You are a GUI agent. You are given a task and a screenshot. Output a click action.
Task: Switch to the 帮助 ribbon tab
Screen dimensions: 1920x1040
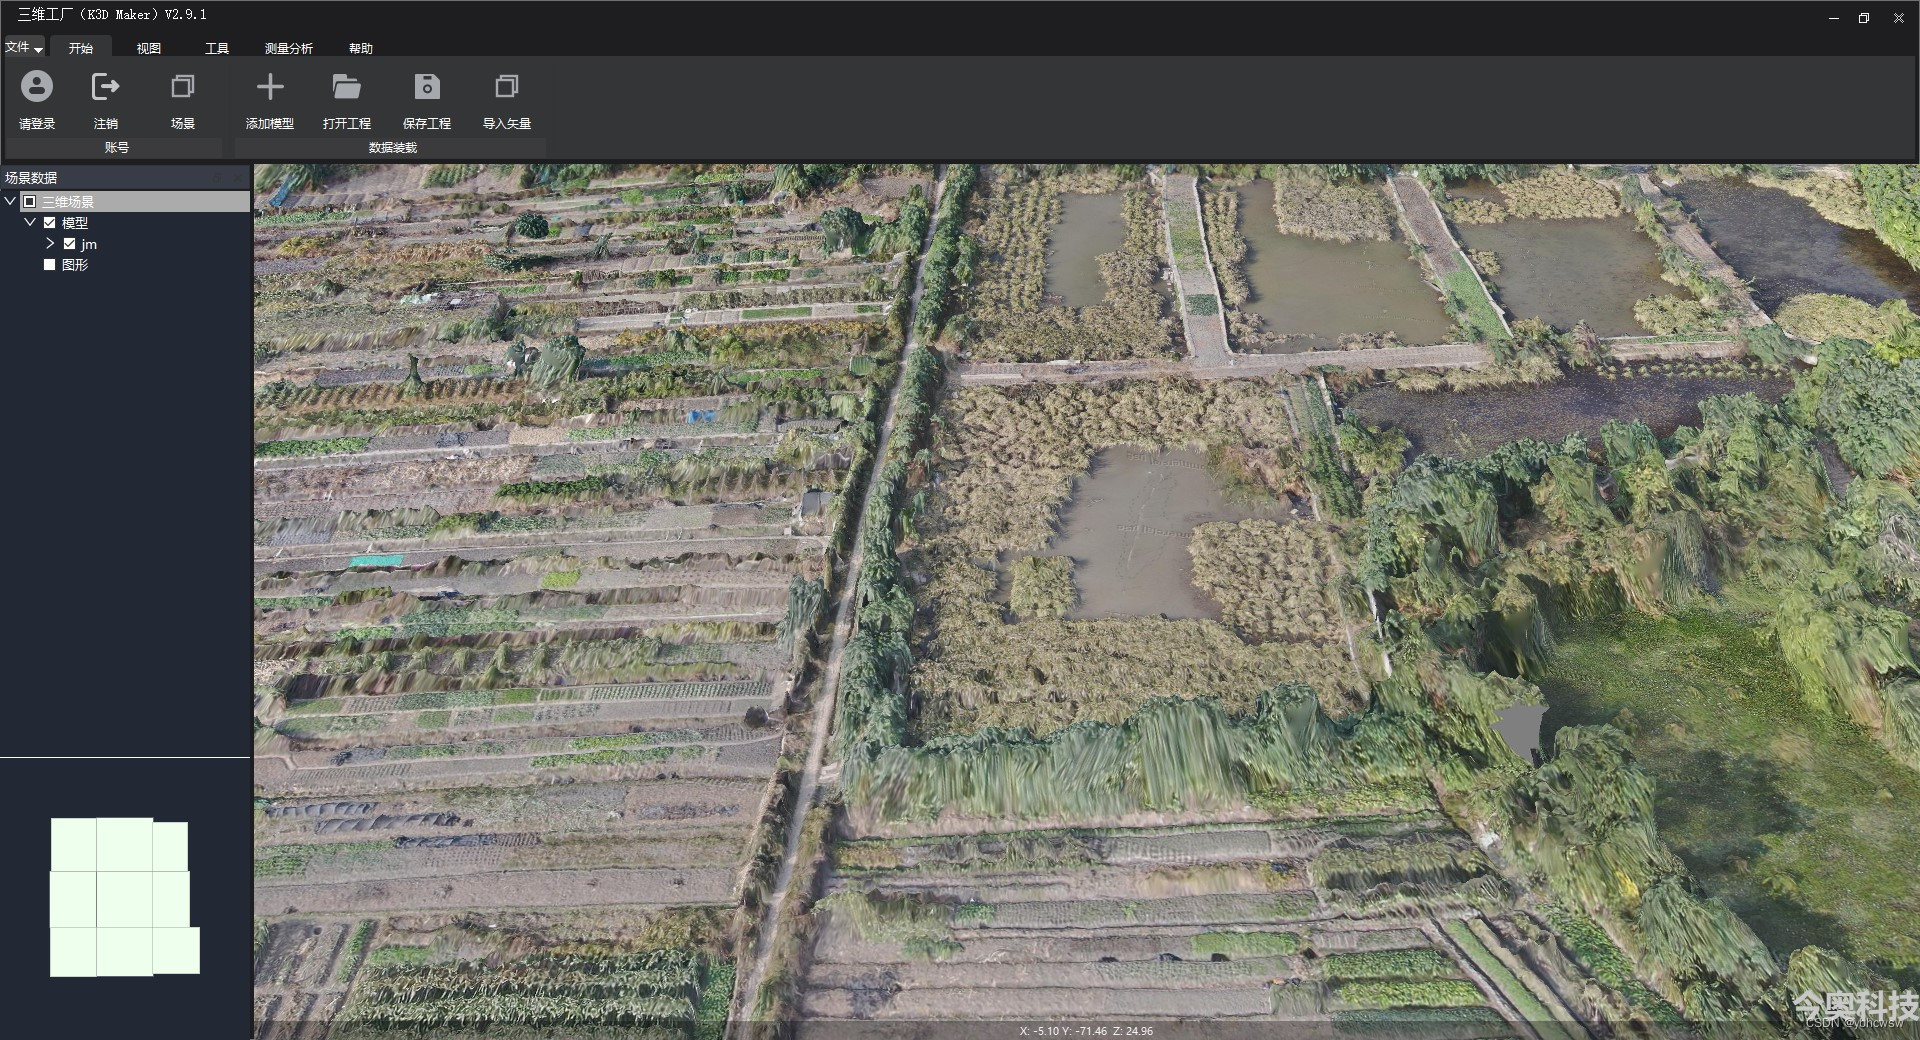point(361,48)
